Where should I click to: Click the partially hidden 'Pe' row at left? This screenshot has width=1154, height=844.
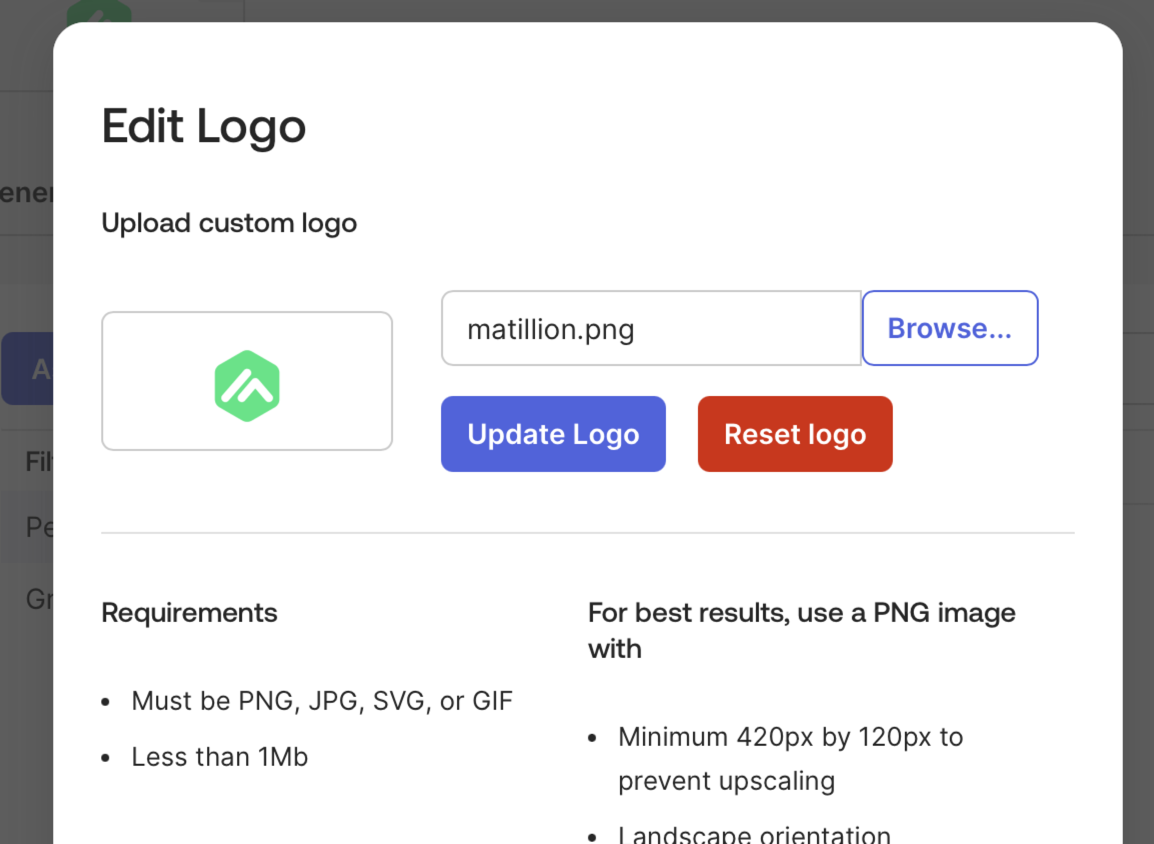pos(39,526)
